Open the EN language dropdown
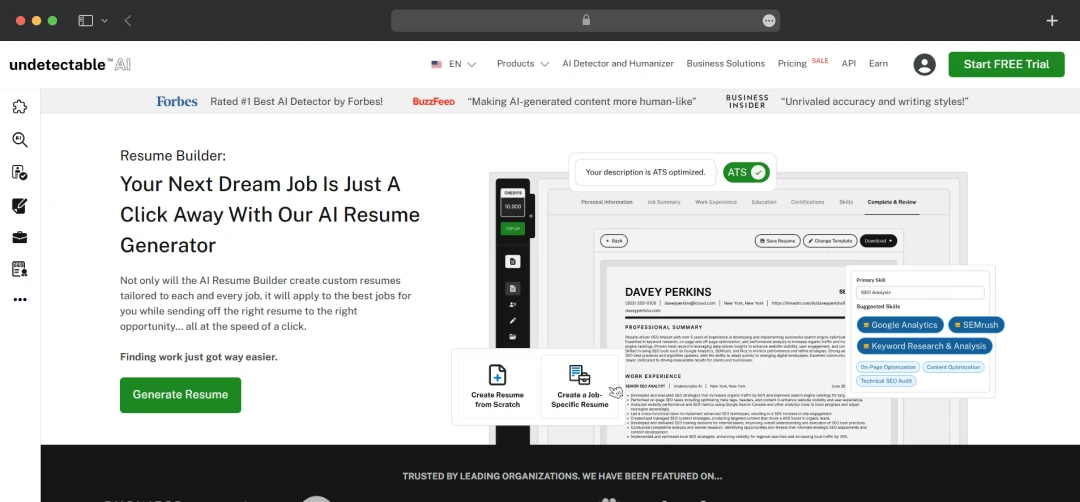Screen dimensions: 1080x502 [x=462, y=64]
